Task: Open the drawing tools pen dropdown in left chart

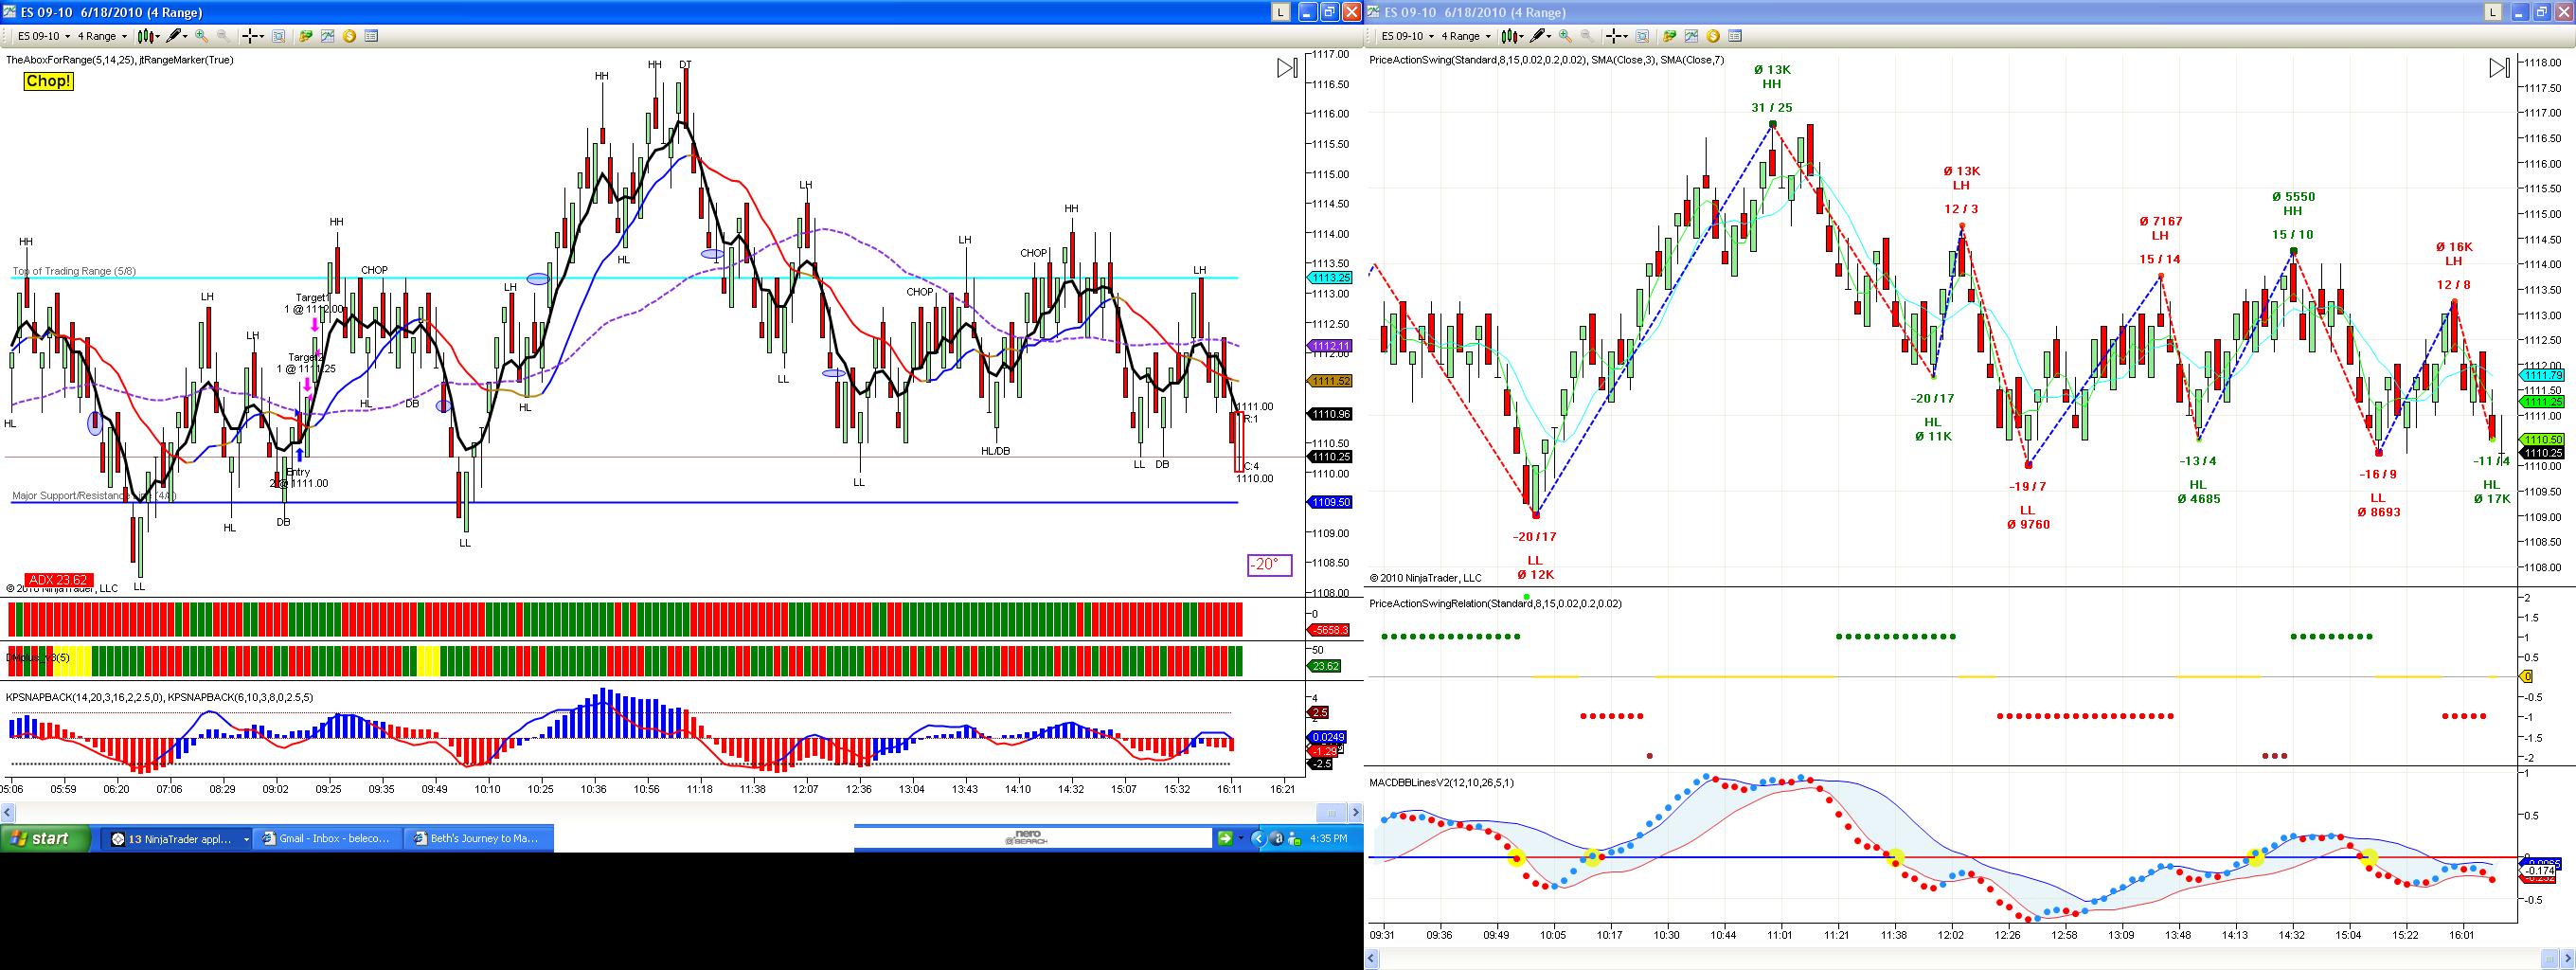Action: [177, 36]
